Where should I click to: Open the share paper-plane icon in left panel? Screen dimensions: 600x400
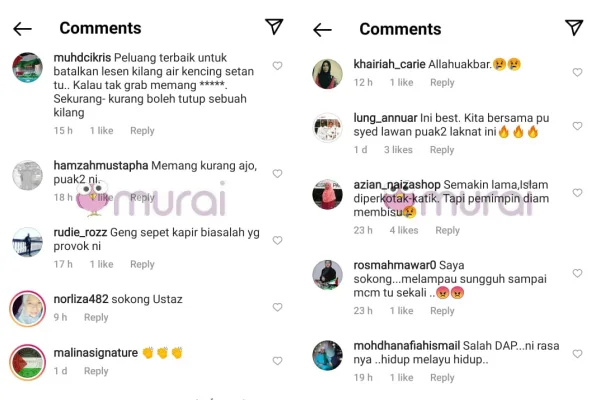tap(274, 26)
